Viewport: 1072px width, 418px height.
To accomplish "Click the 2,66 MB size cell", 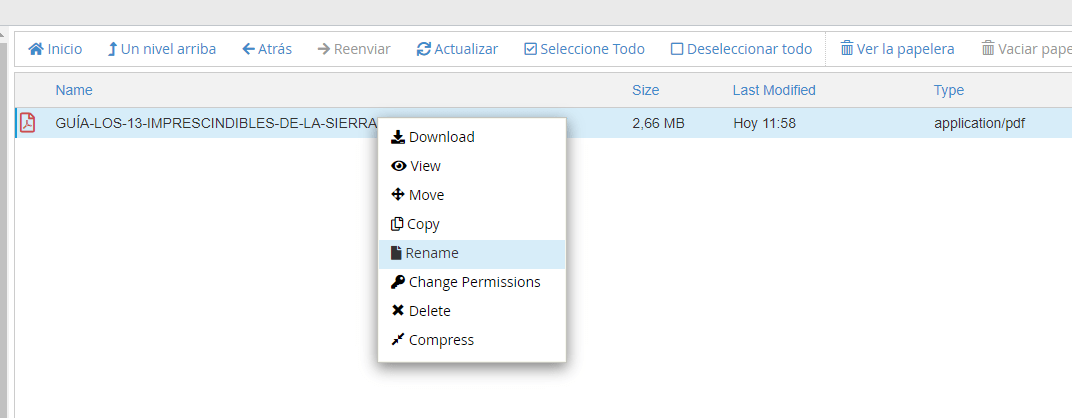I will click(658, 124).
